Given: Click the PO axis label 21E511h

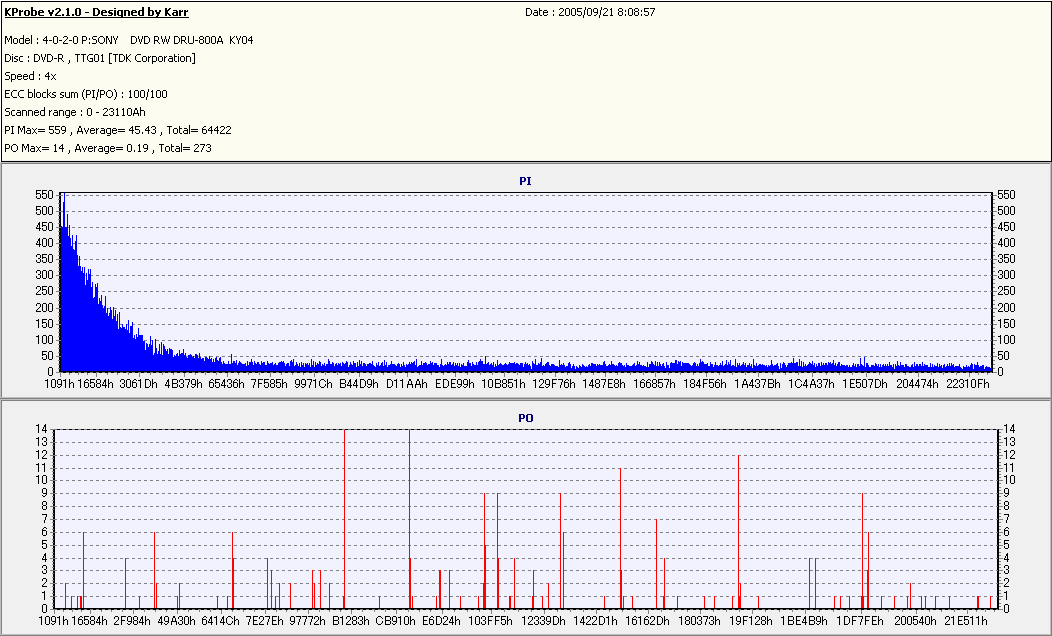Looking at the screenshot, I should tap(965, 621).
